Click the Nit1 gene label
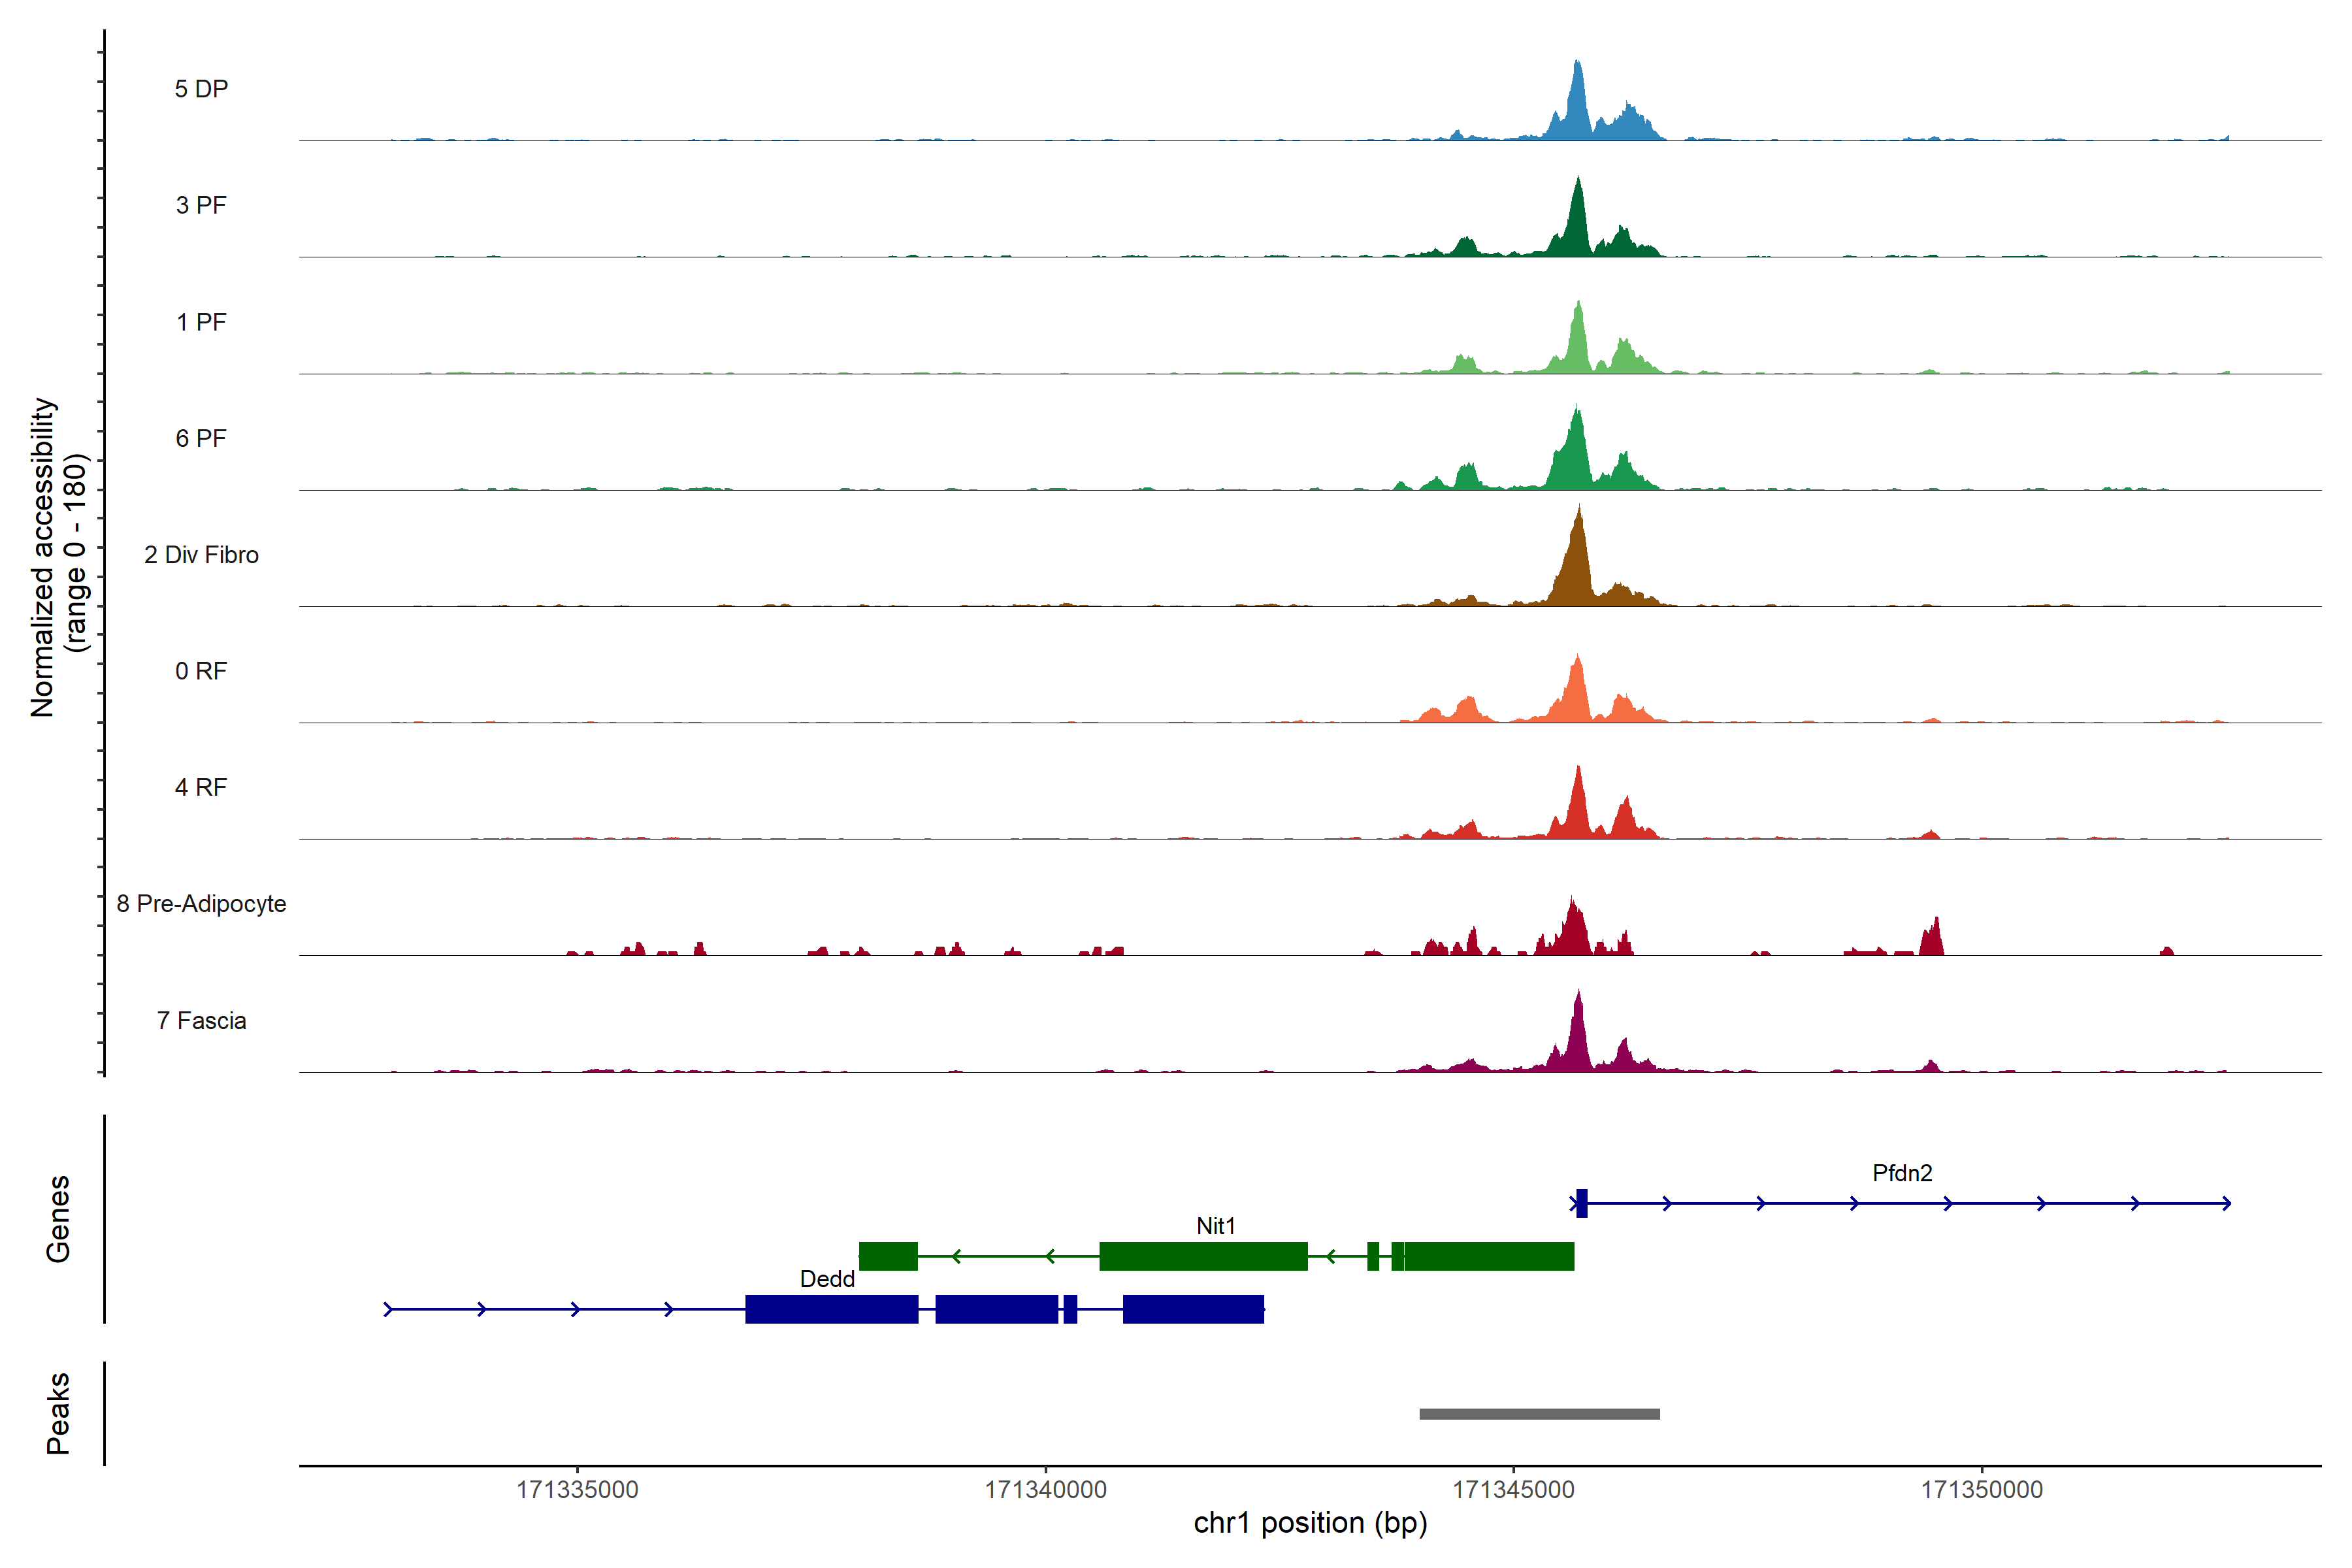Image resolution: width=2352 pixels, height=1568 pixels. (x=1216, y=1226)
